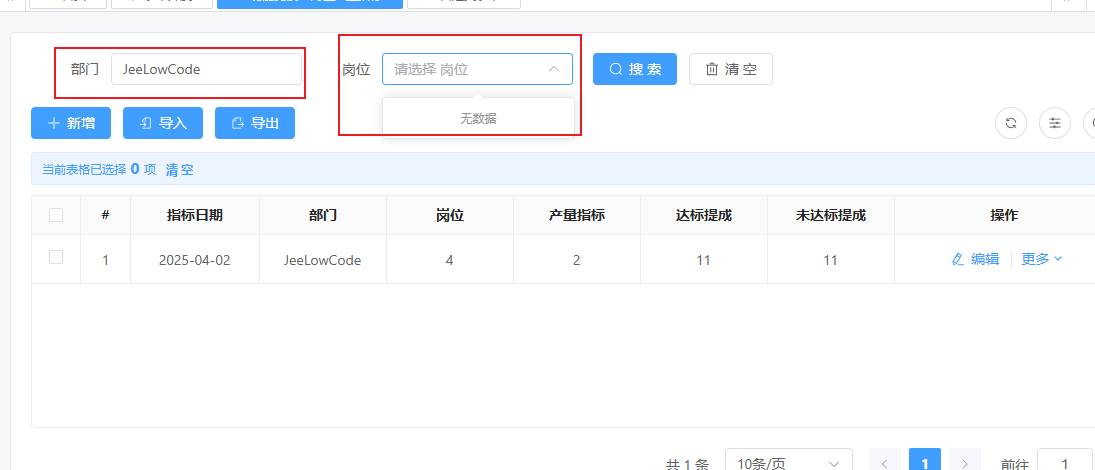1095x470 pixels.
Task: Click the blue 搜索 search button
Action: [635, 69]
